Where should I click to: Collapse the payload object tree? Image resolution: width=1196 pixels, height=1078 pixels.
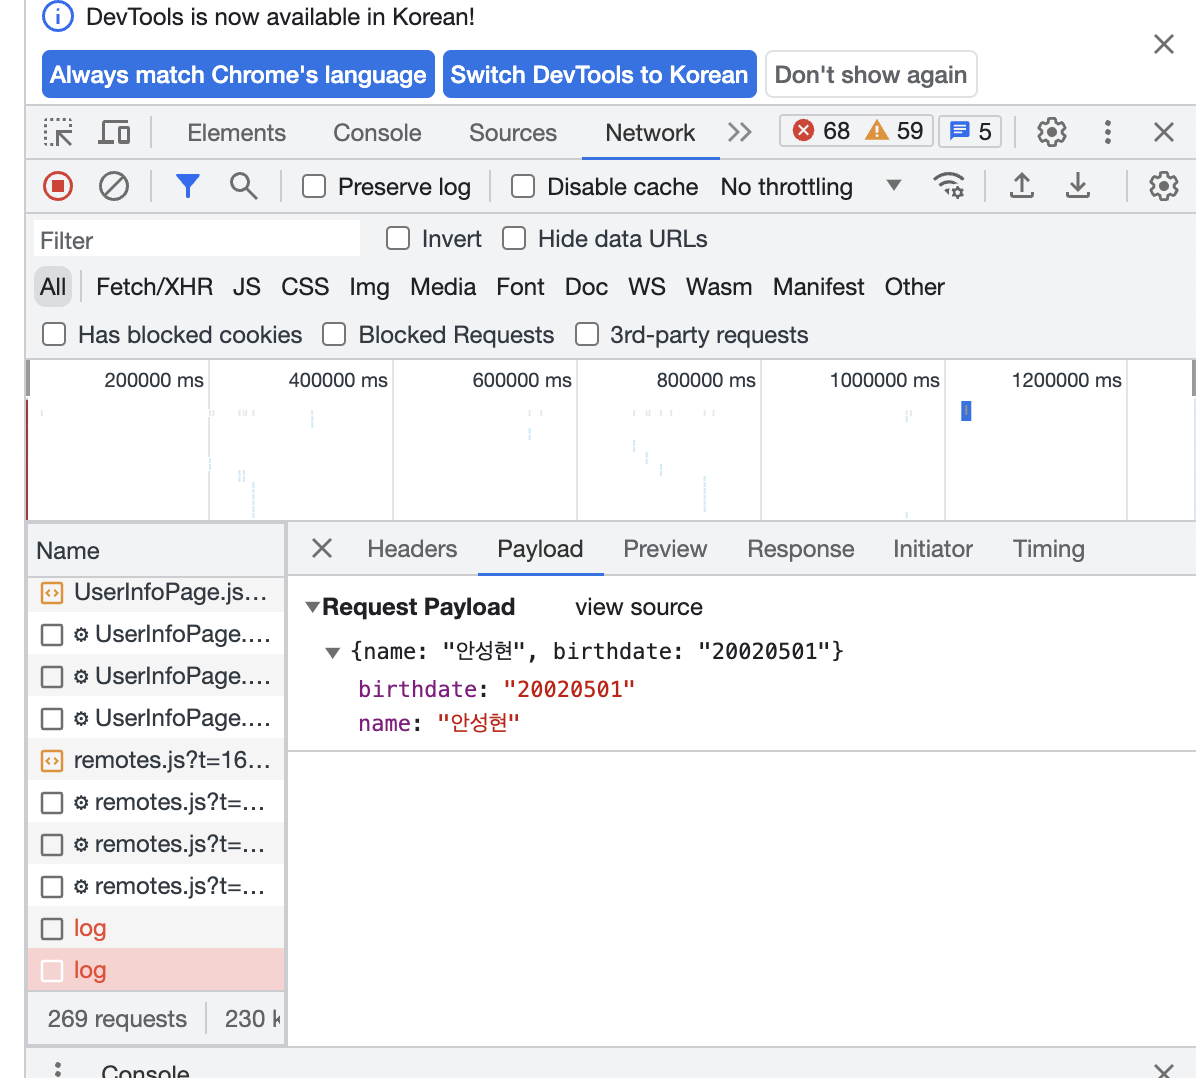(x=332, y=652)
